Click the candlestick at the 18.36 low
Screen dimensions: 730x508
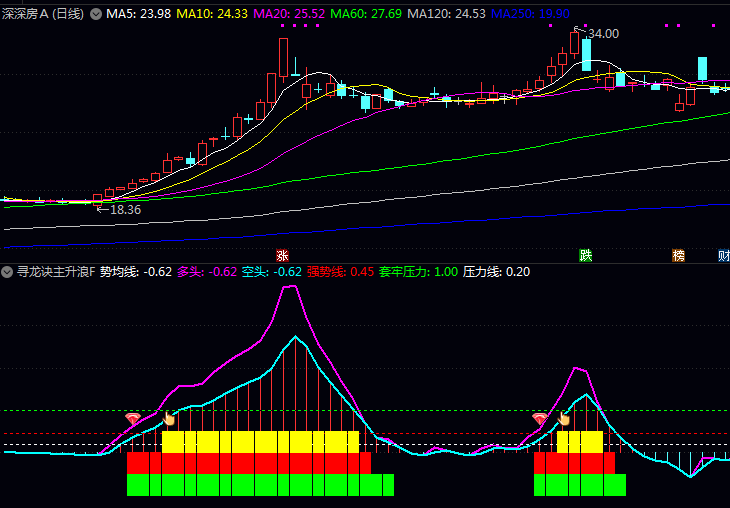tap(97, 200)
